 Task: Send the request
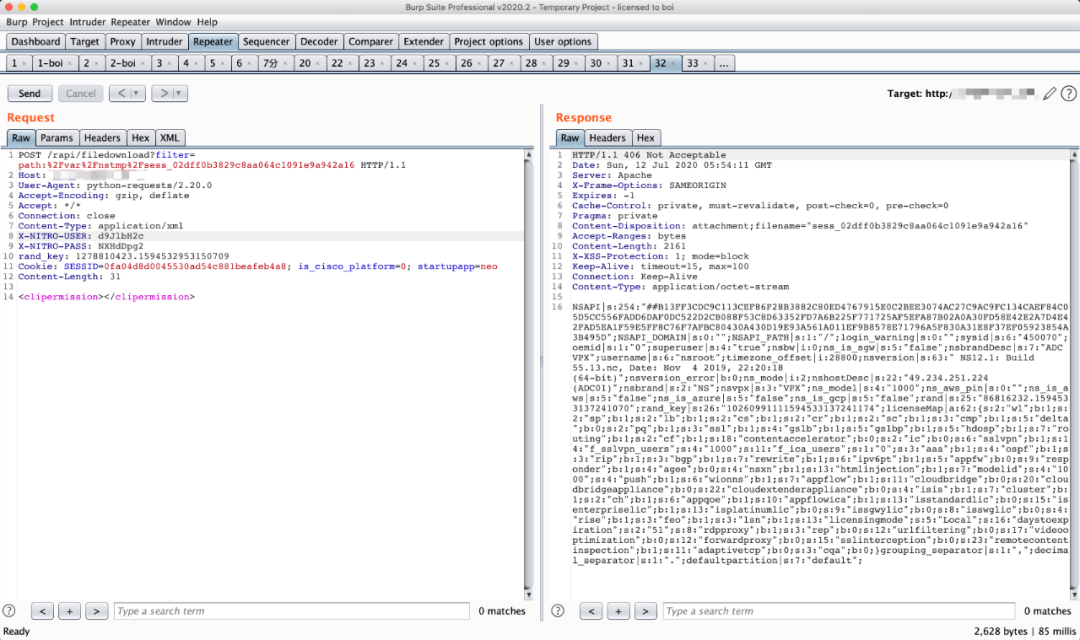coord(29,93)
